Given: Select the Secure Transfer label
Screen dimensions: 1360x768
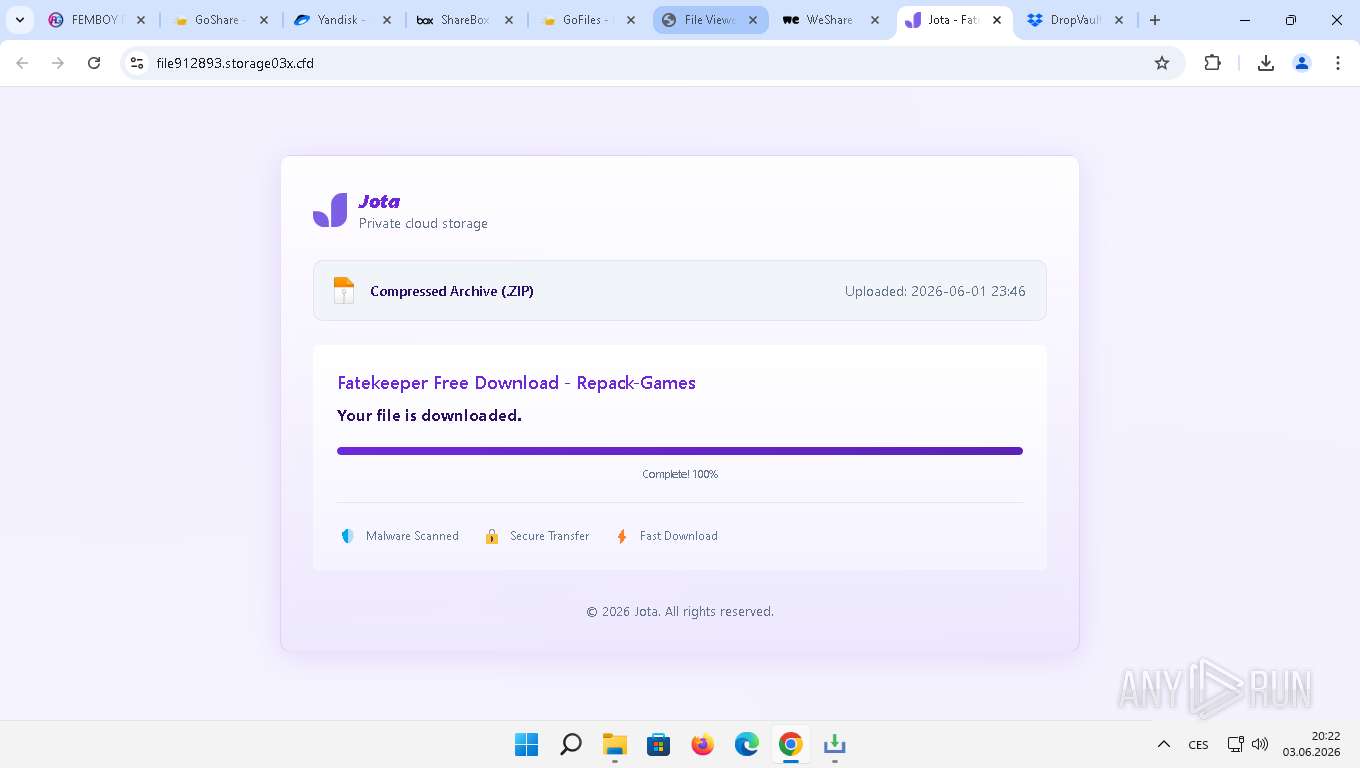Looking at the screenshot, I should pyautogui.click(x=549, y=536).
